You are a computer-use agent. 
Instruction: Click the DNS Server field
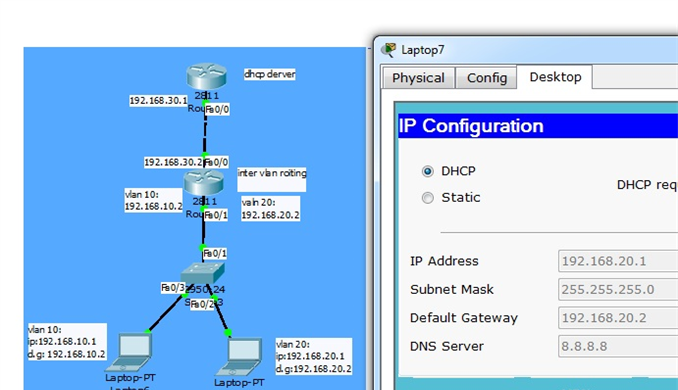[618, 346]
